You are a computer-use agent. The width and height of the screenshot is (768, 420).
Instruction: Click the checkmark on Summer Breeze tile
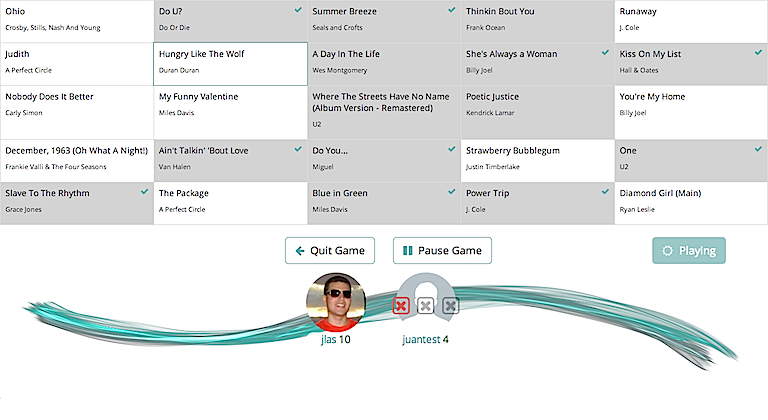[x=452, y=9]
